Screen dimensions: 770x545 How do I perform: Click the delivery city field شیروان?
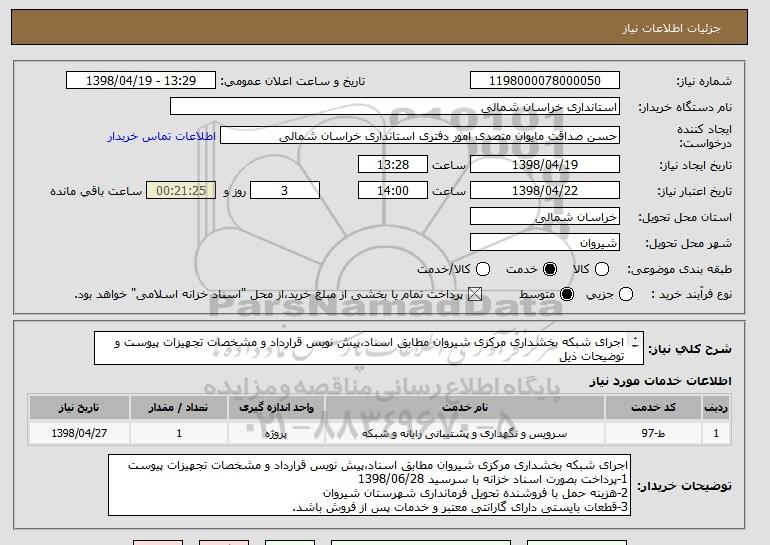click(x=545, y=243)
